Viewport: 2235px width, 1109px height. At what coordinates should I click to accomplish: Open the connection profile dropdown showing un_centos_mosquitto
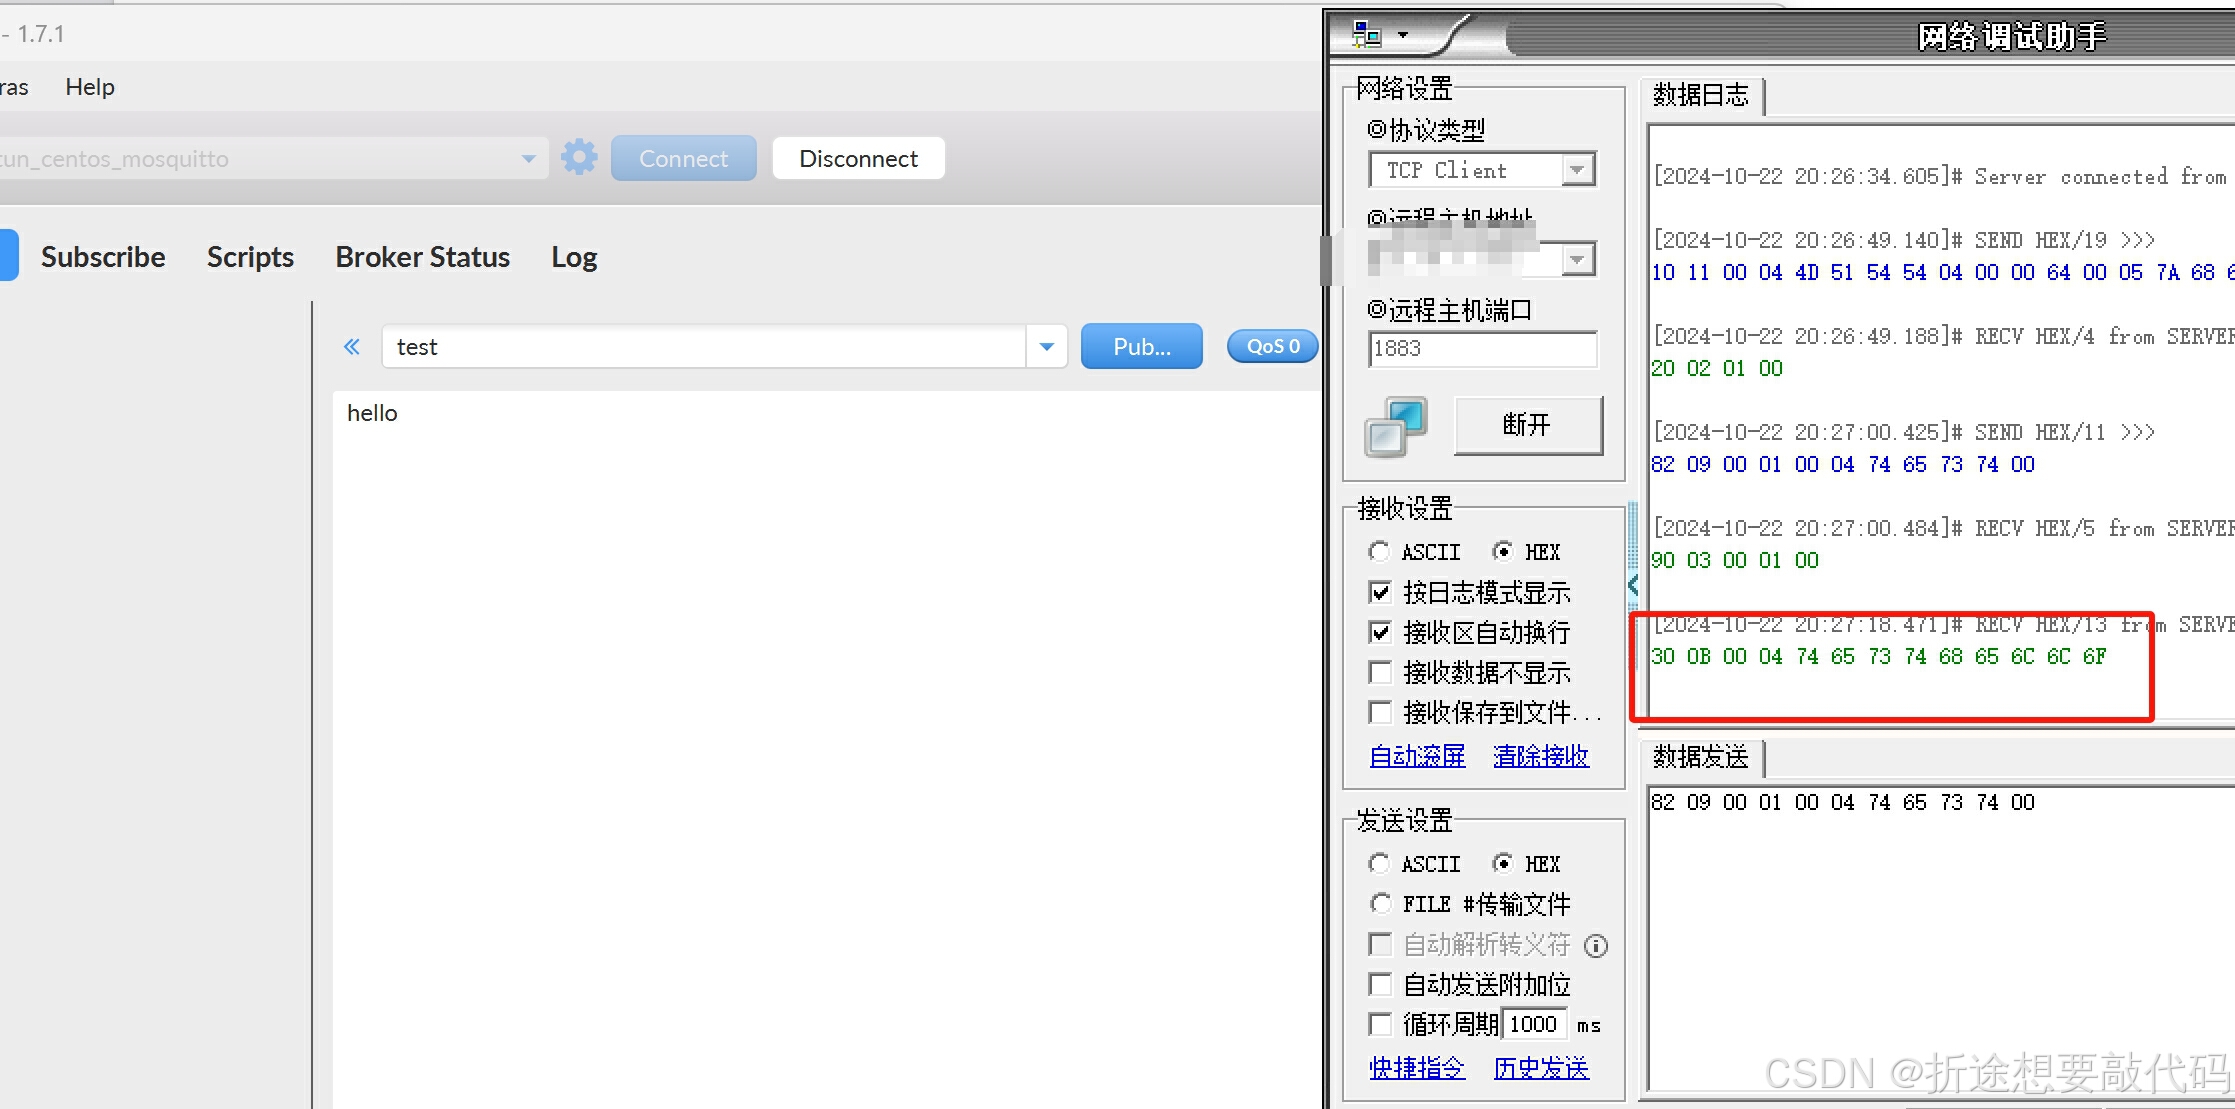point(528,158)
